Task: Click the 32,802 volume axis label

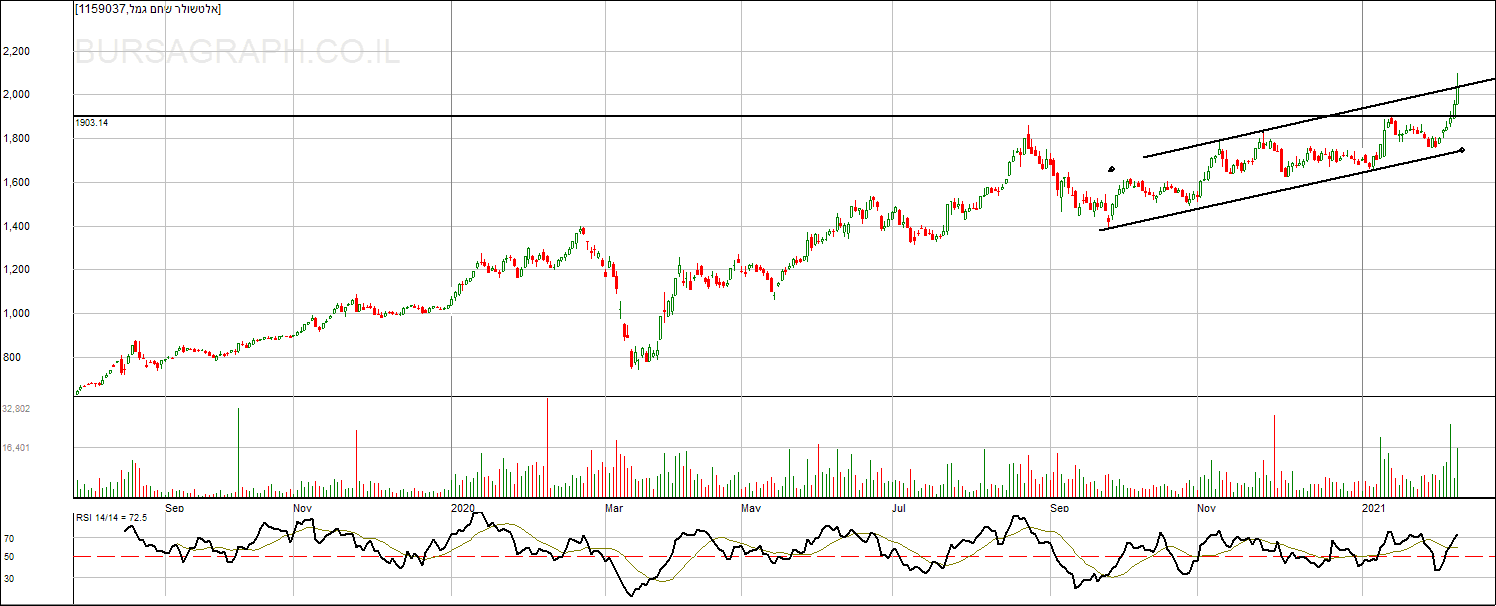Action: click(16, 409)
